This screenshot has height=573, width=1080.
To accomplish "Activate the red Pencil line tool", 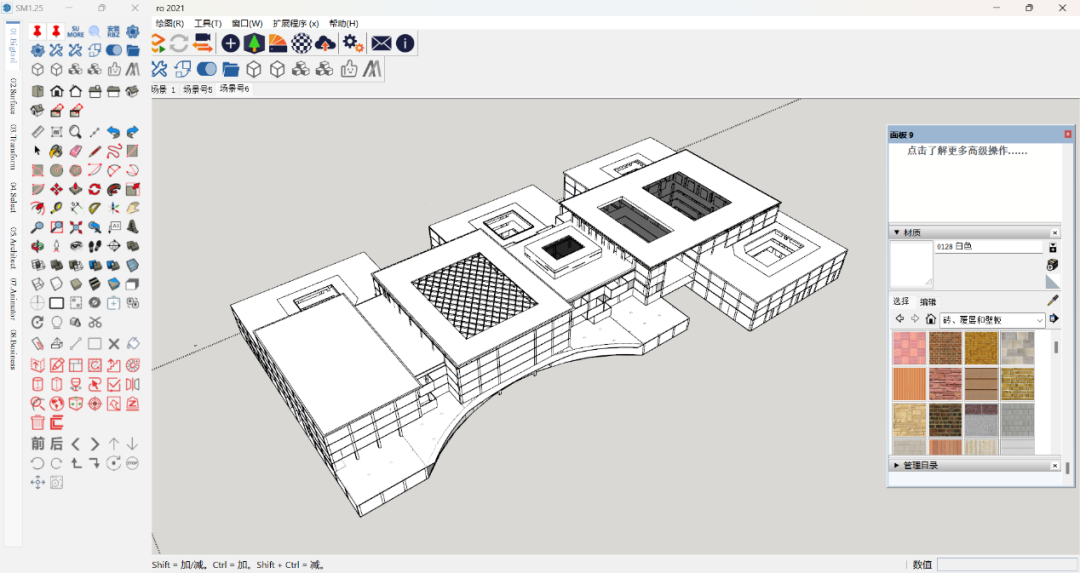I will click(94, 151).
